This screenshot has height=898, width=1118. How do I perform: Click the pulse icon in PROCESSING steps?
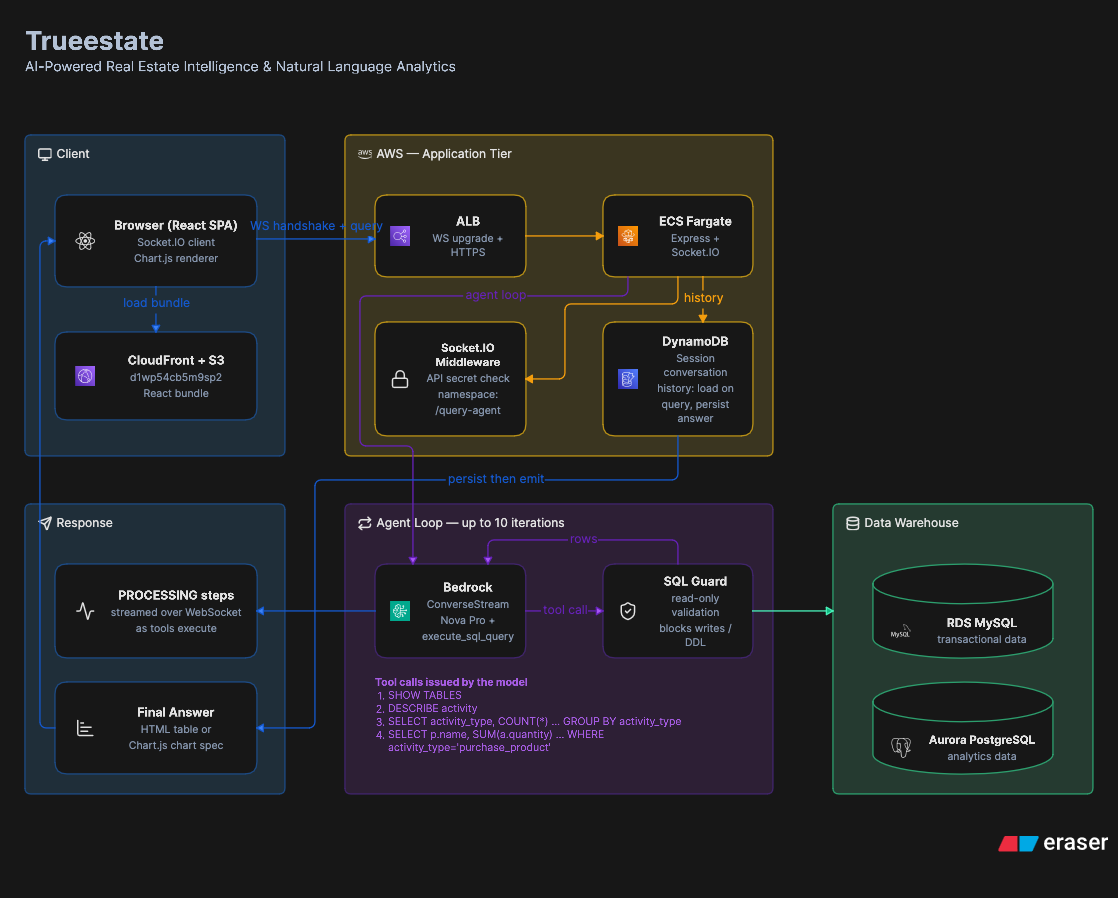(x=85, y=611)
